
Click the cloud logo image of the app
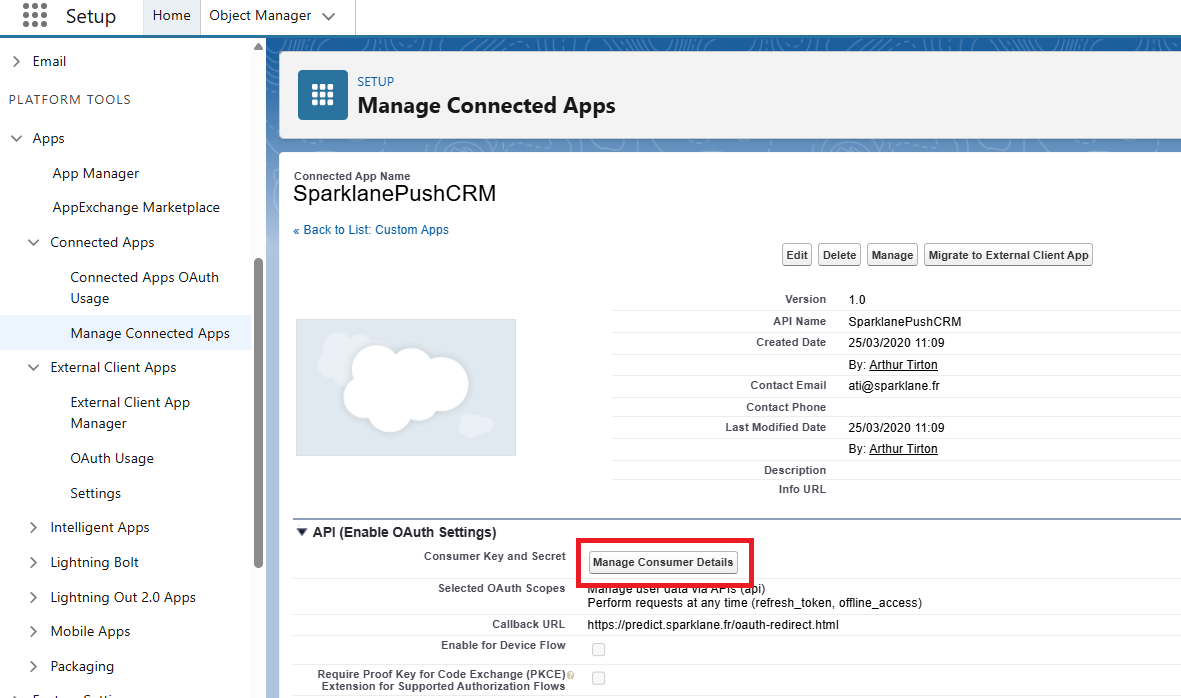(x=406, y=387)
